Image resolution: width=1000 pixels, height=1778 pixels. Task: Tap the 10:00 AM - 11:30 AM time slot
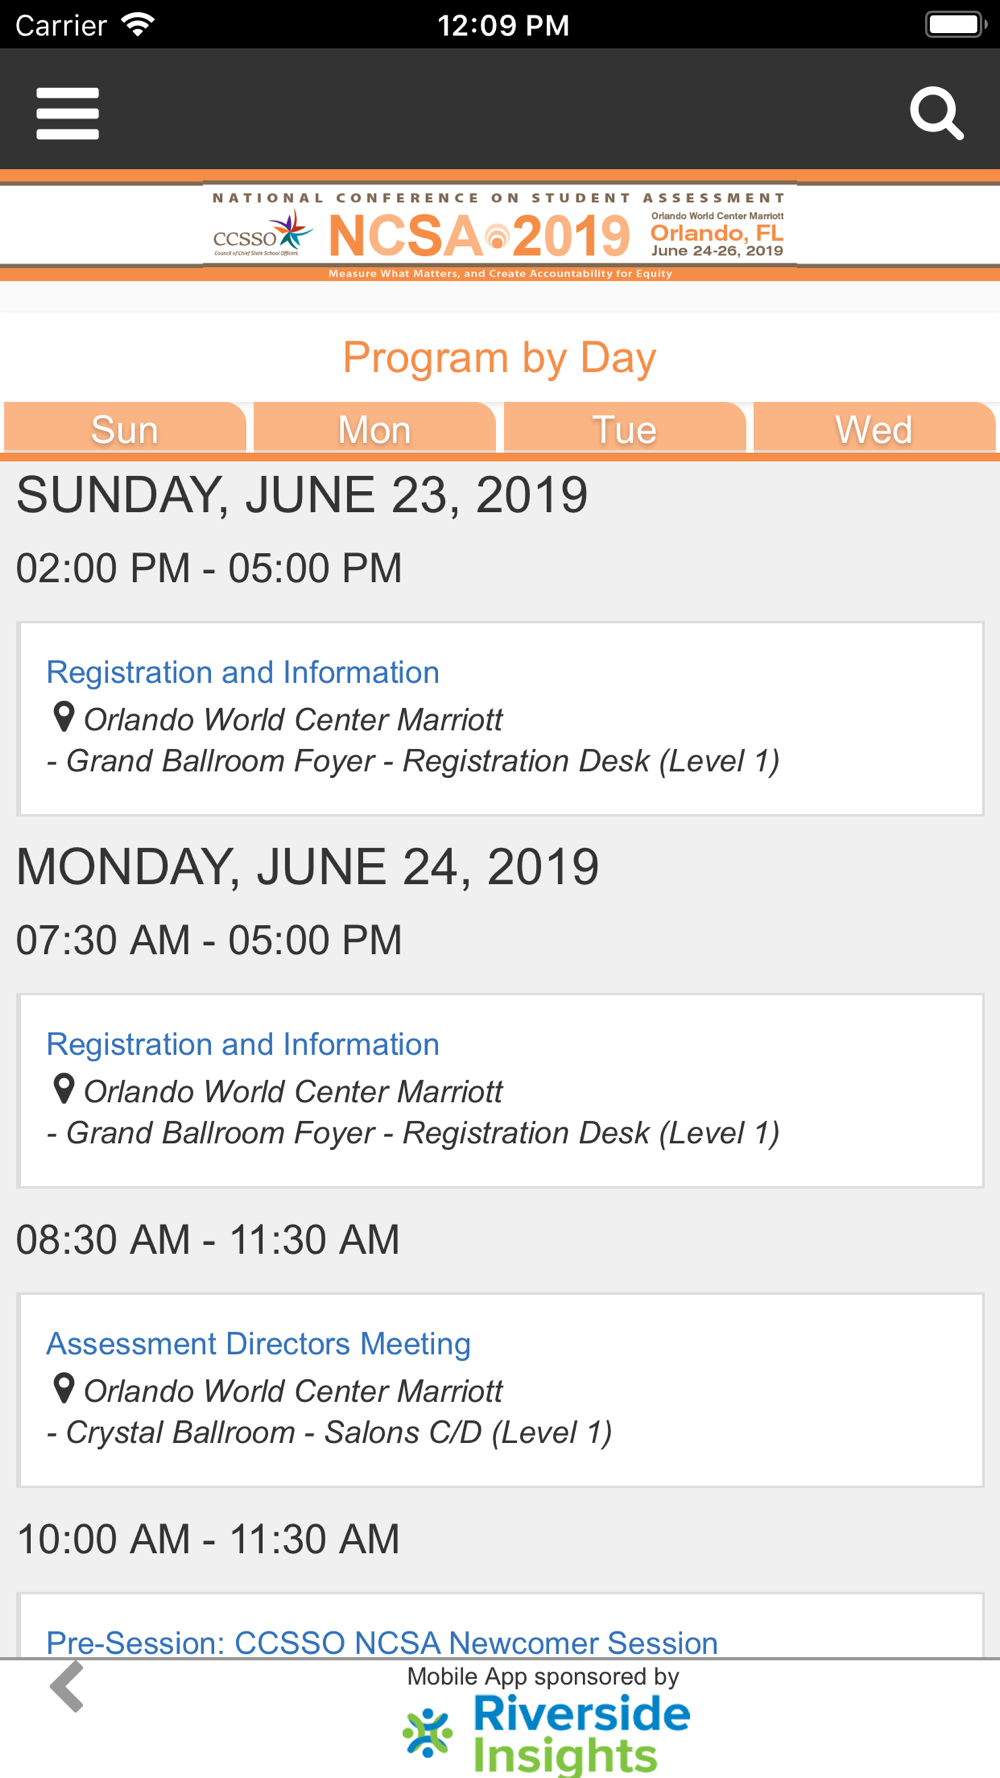pos(208,1539)
